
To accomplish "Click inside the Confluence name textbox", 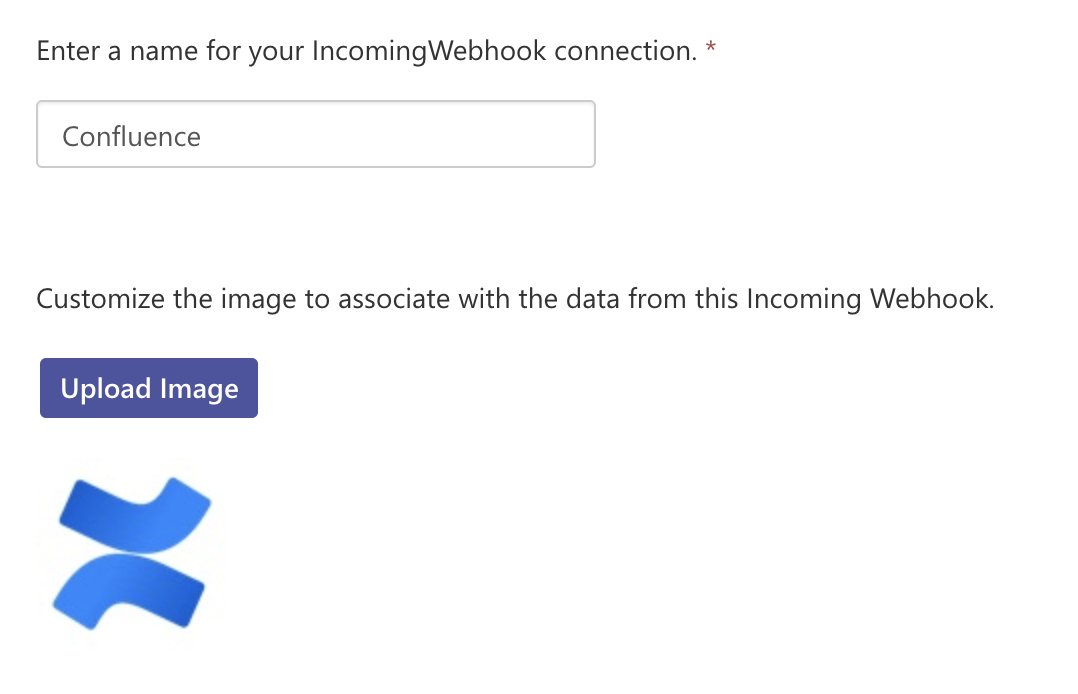I will (315, 133).
